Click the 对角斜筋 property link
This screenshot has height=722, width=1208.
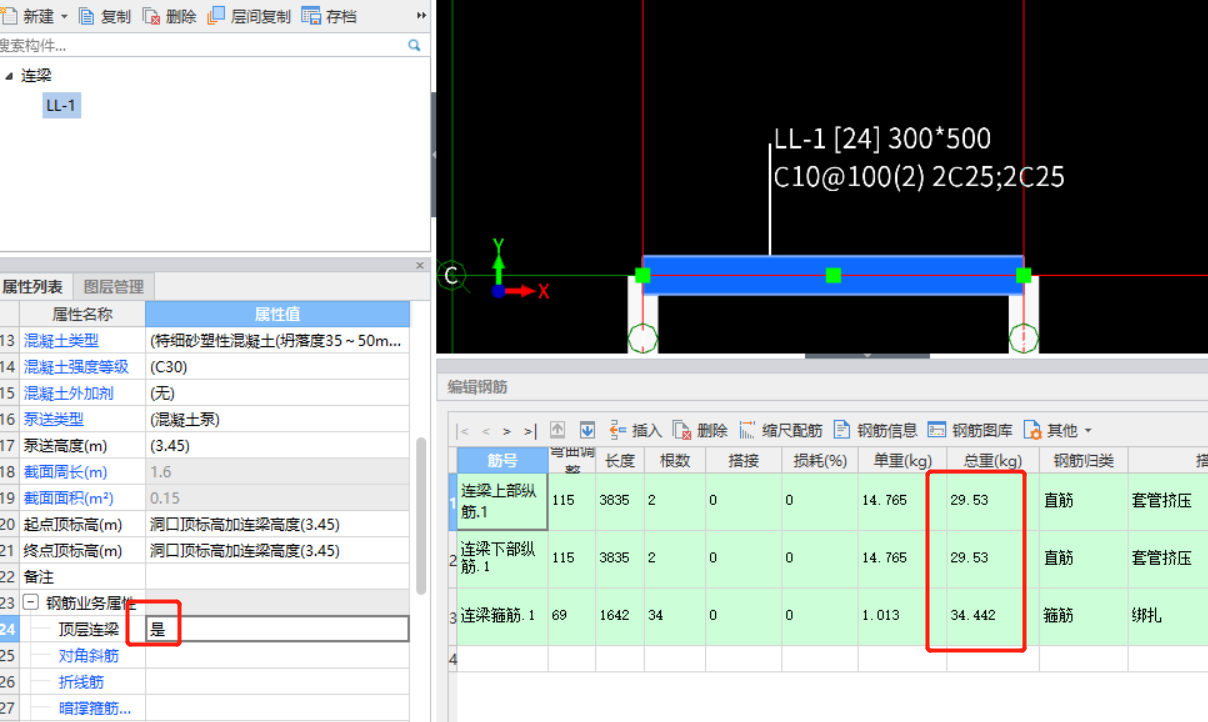(88, 656)
